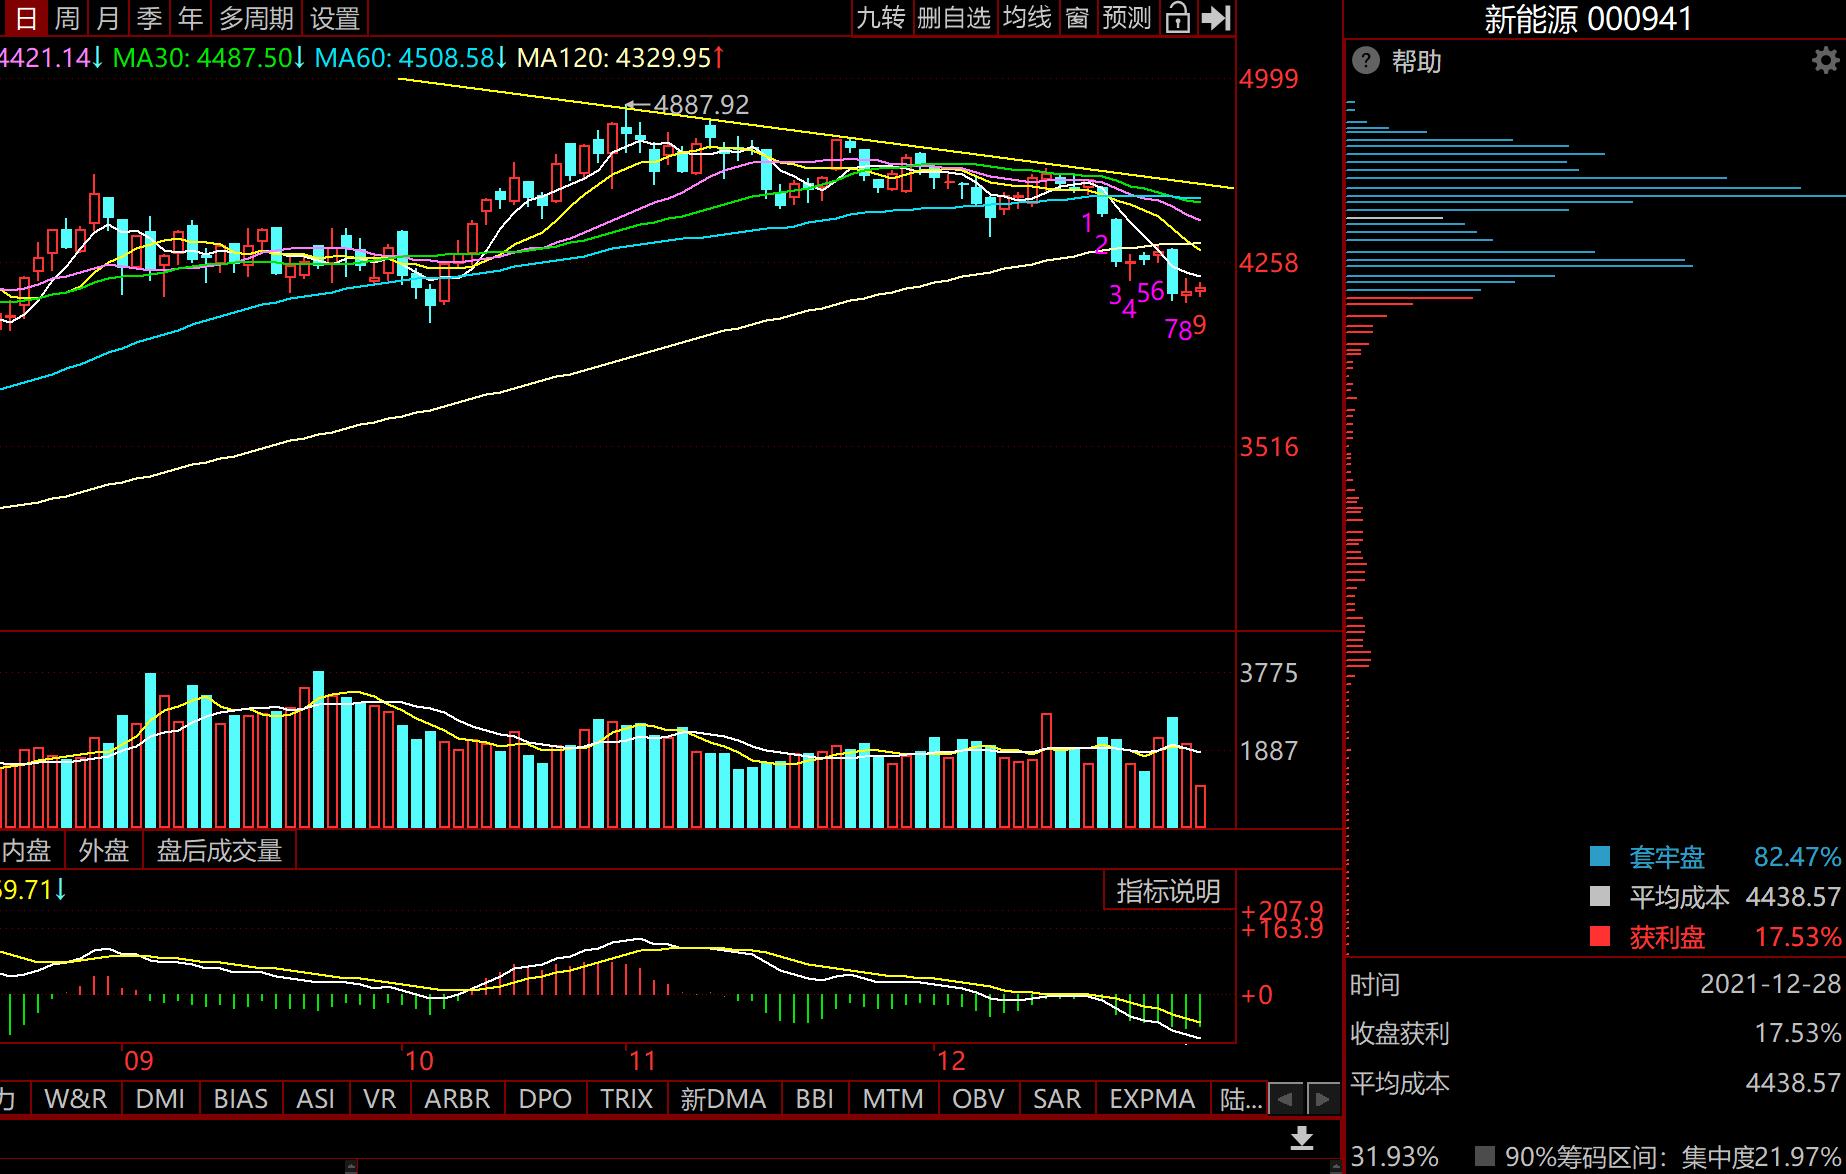Switch to monthly 月 period
1846x1174 pixels.
click(x=108, y=18)
